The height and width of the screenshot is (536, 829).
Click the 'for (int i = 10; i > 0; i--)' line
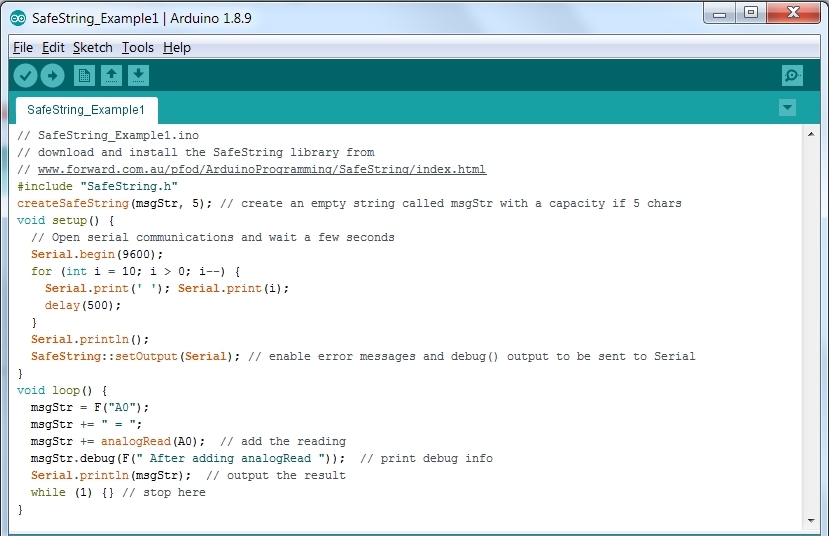click(x=135, y=271)
